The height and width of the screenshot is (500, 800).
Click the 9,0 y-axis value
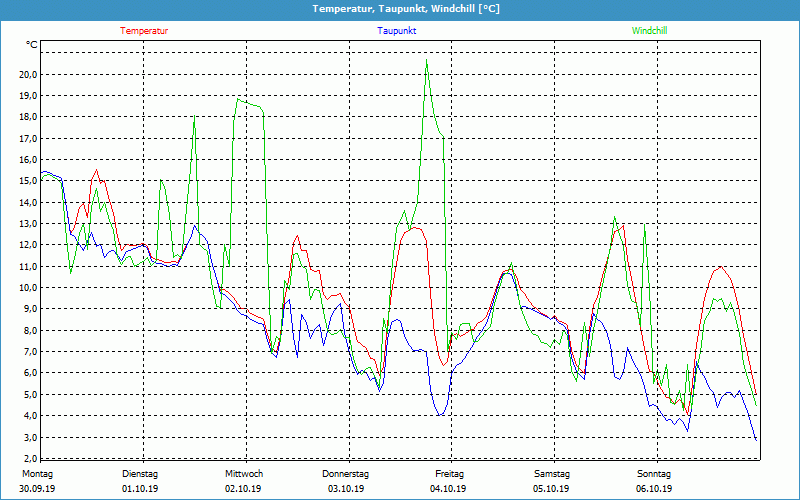coord(30,309)
